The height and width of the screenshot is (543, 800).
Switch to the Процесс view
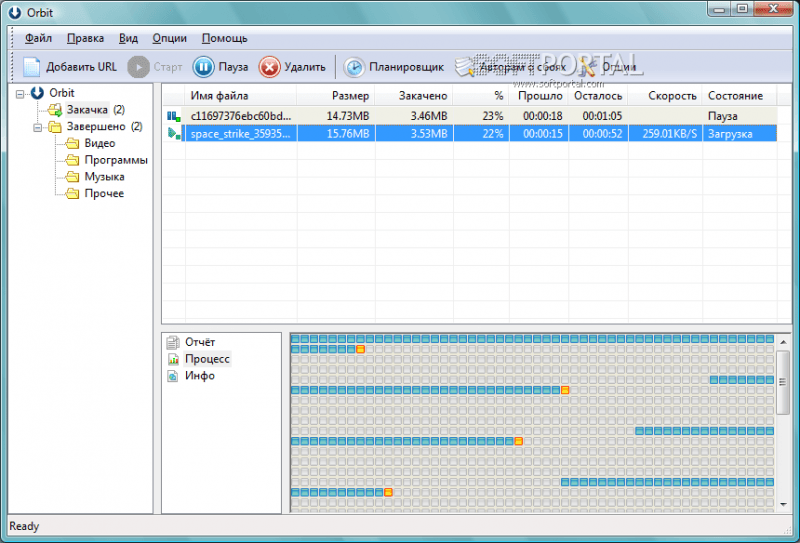(x=207, y=359)
